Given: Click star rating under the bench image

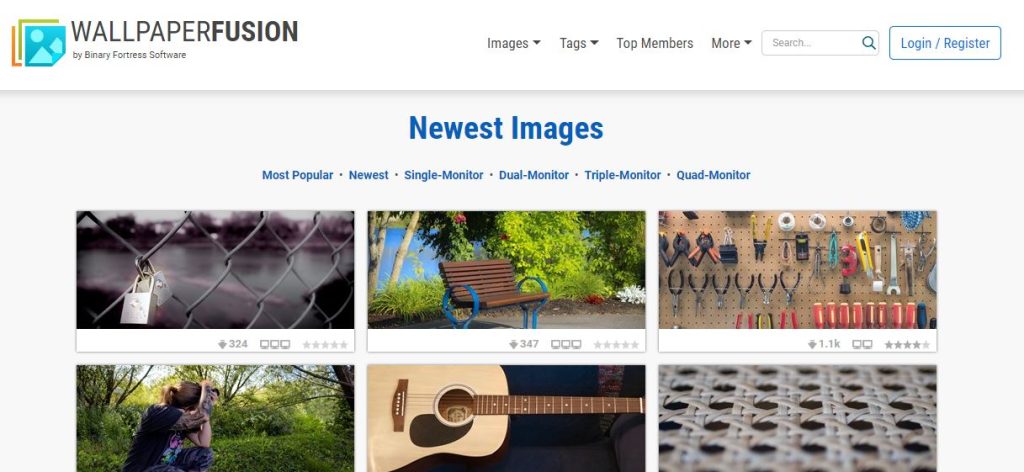Looking at the screenshot, I should pos(616,345).
